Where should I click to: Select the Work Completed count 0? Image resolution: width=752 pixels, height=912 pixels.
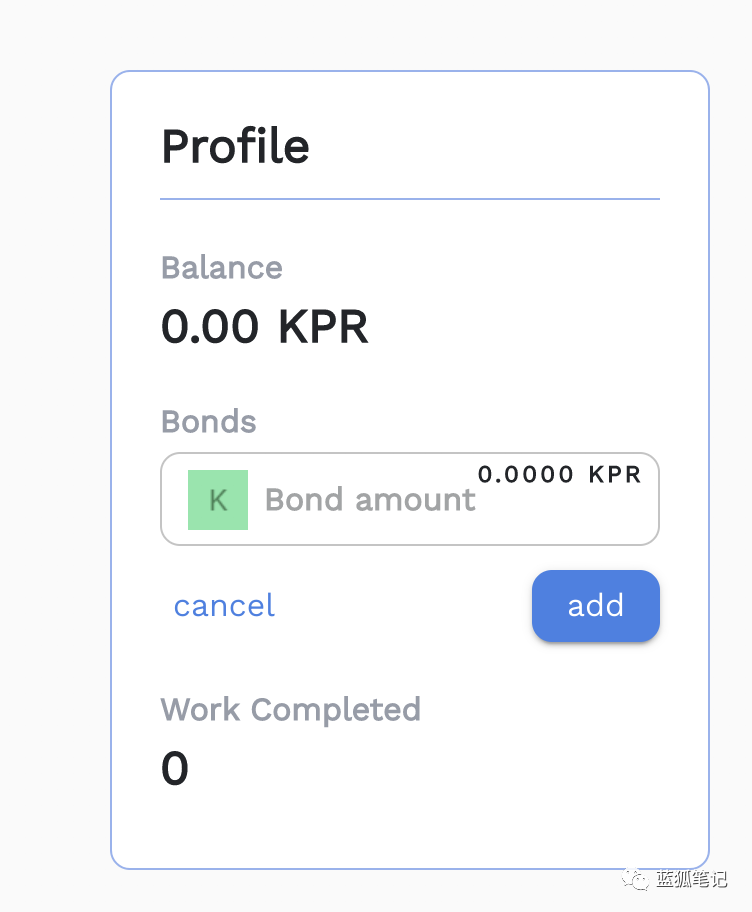coord(175,770)
